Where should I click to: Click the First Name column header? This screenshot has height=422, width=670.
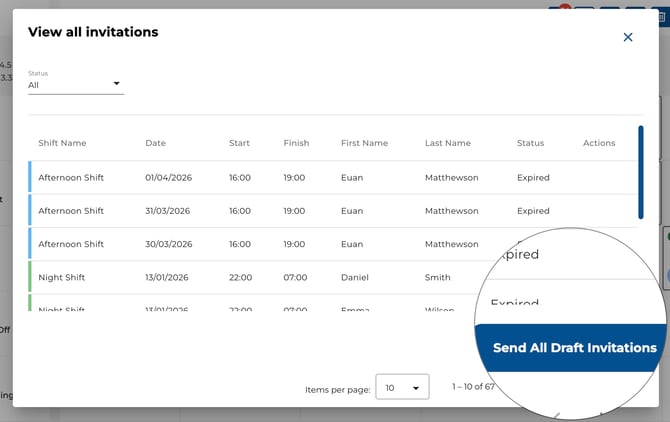point(364,143)
